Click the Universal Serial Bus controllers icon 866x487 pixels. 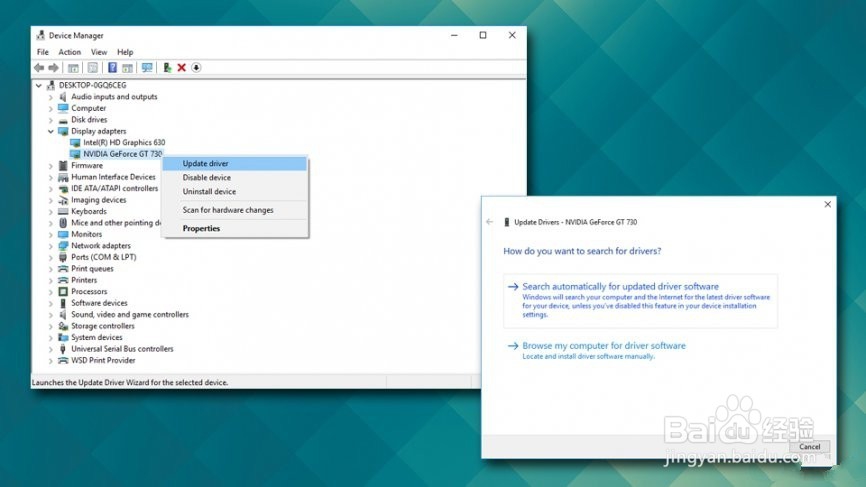pos(63,349)
